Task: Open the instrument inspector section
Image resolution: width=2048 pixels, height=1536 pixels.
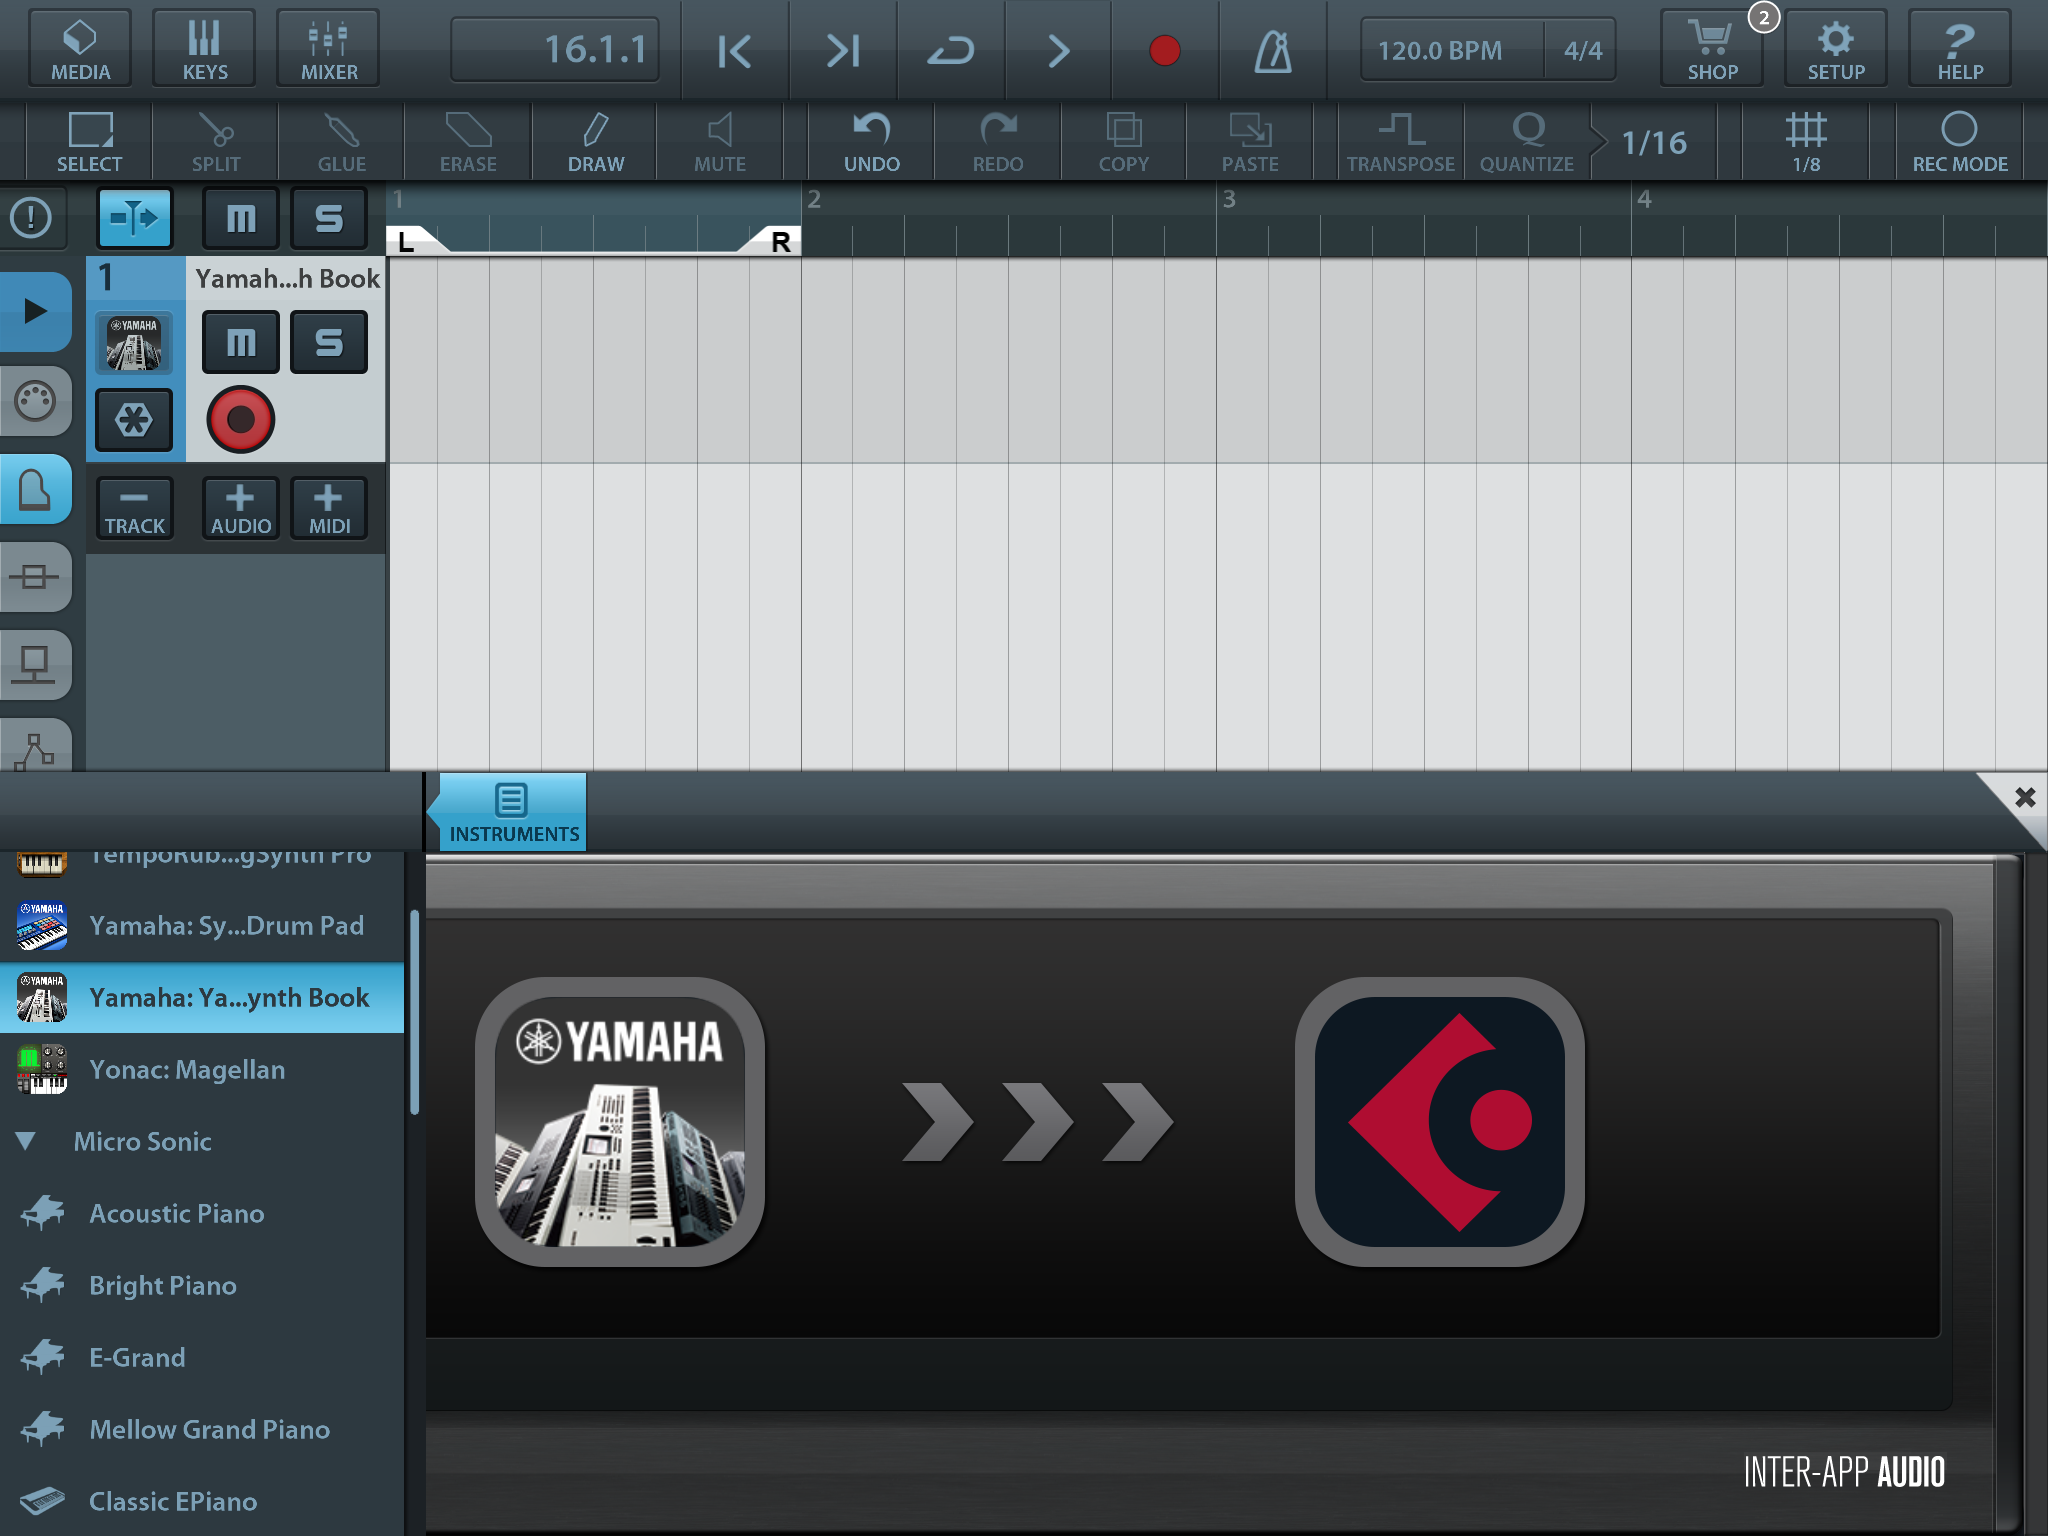Action: tap(35, 489)
